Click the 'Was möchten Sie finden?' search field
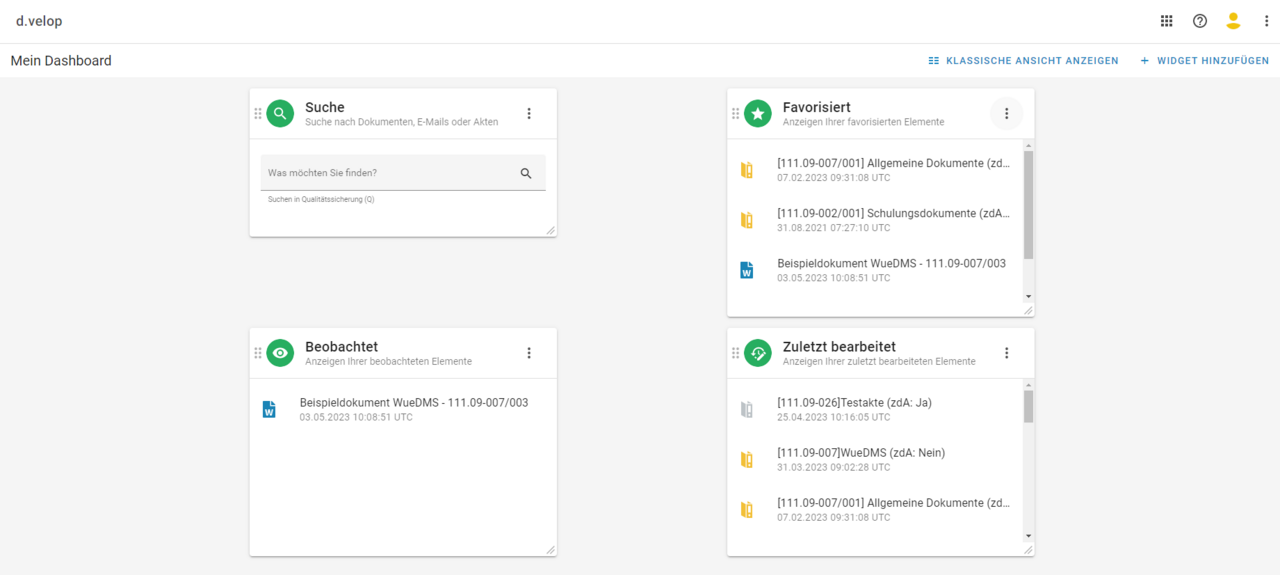 point(388,173)
